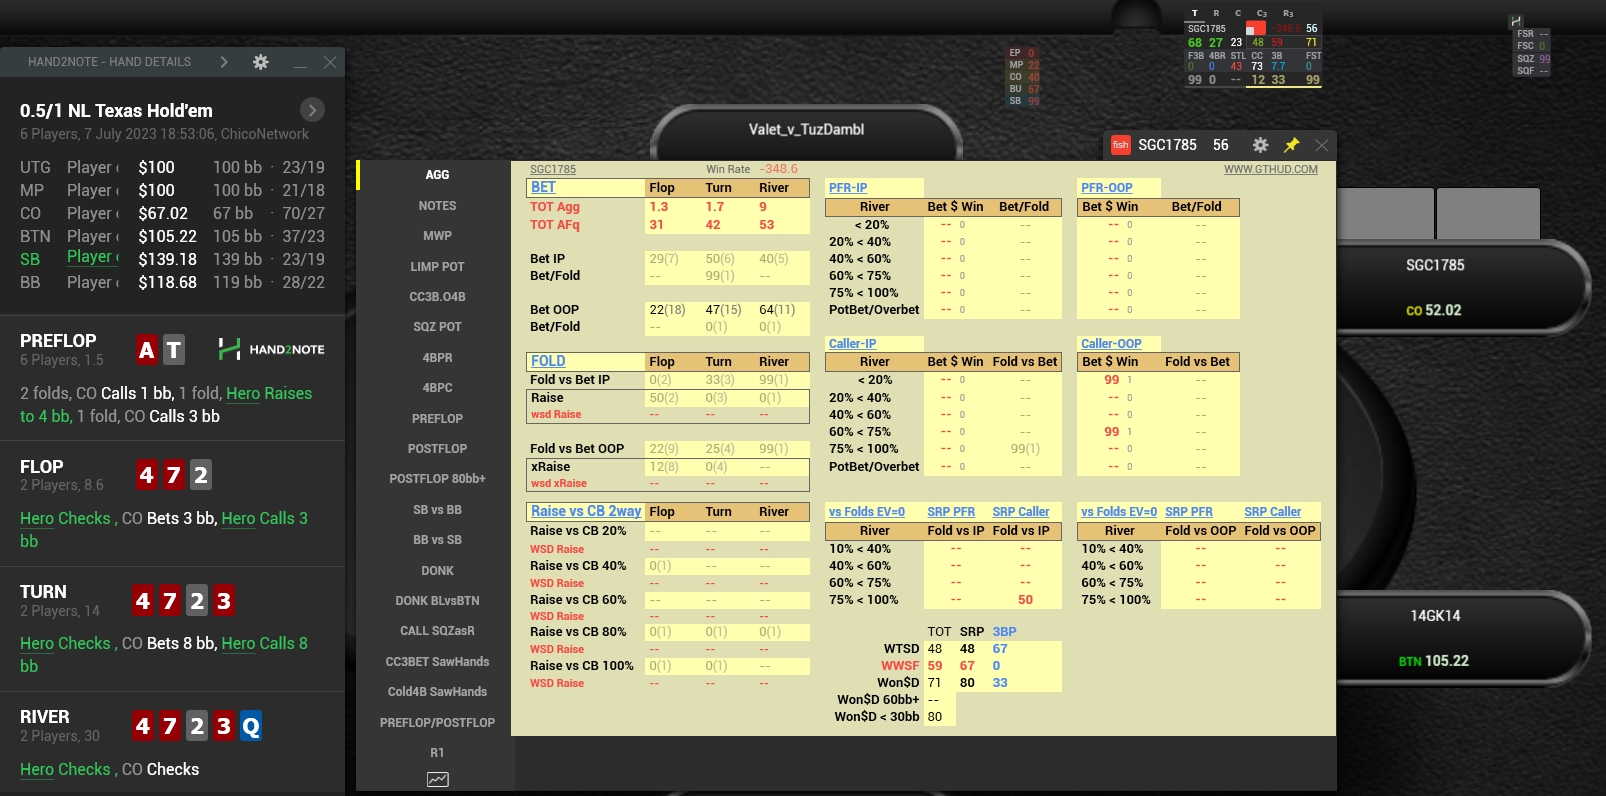This screenshot has height=796, width=1606.
Task: Click the BET stats link
Action: click(543, 187)
